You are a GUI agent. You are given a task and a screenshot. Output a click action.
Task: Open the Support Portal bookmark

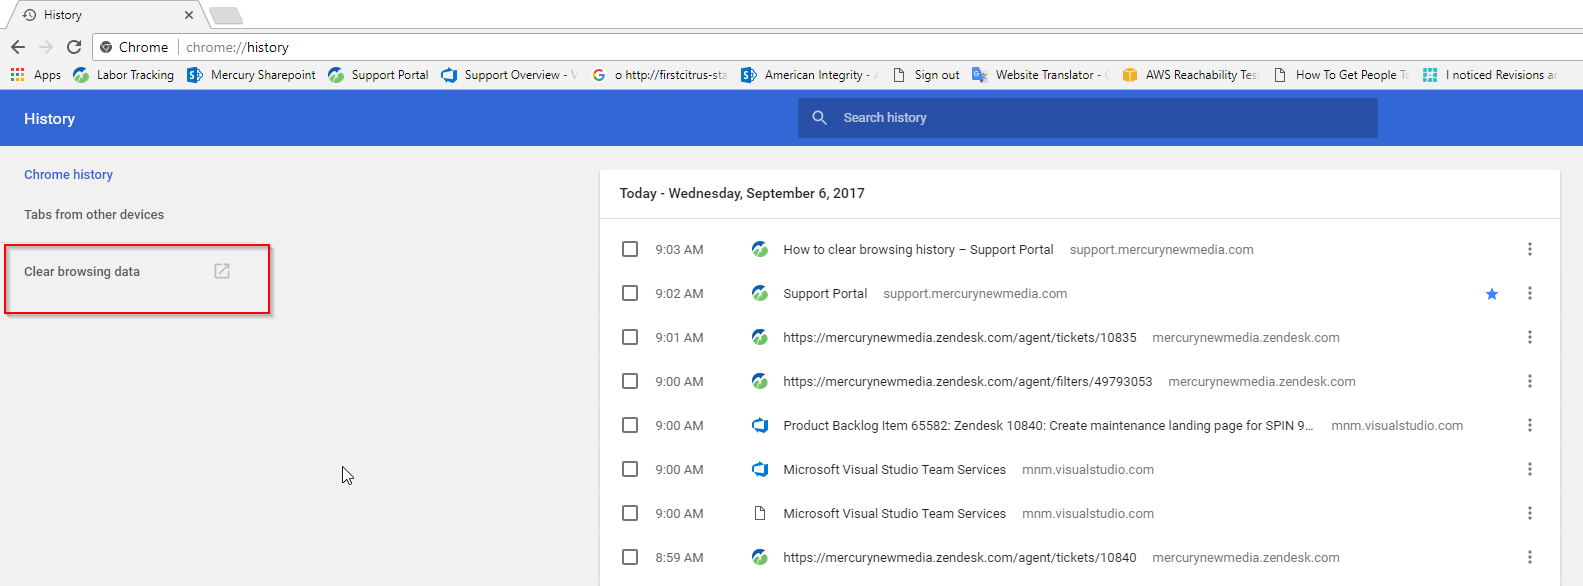tap(379, 75)
